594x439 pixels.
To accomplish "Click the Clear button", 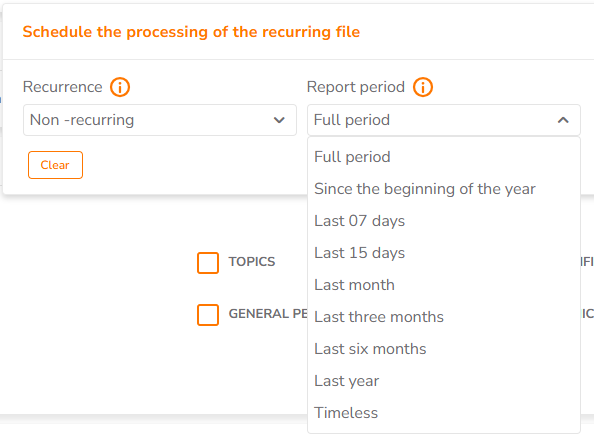I will [55, 165].
